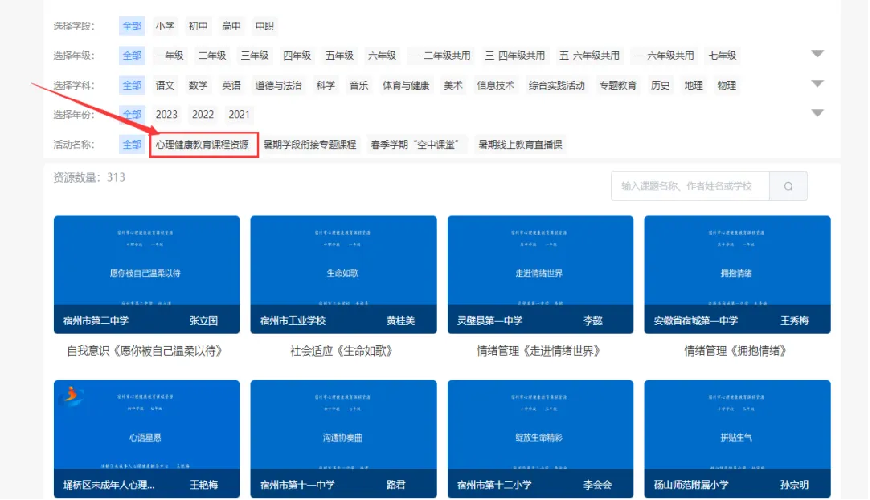Click the 资源数量: 313 count text
870x500 pixels.
[89, 178]
